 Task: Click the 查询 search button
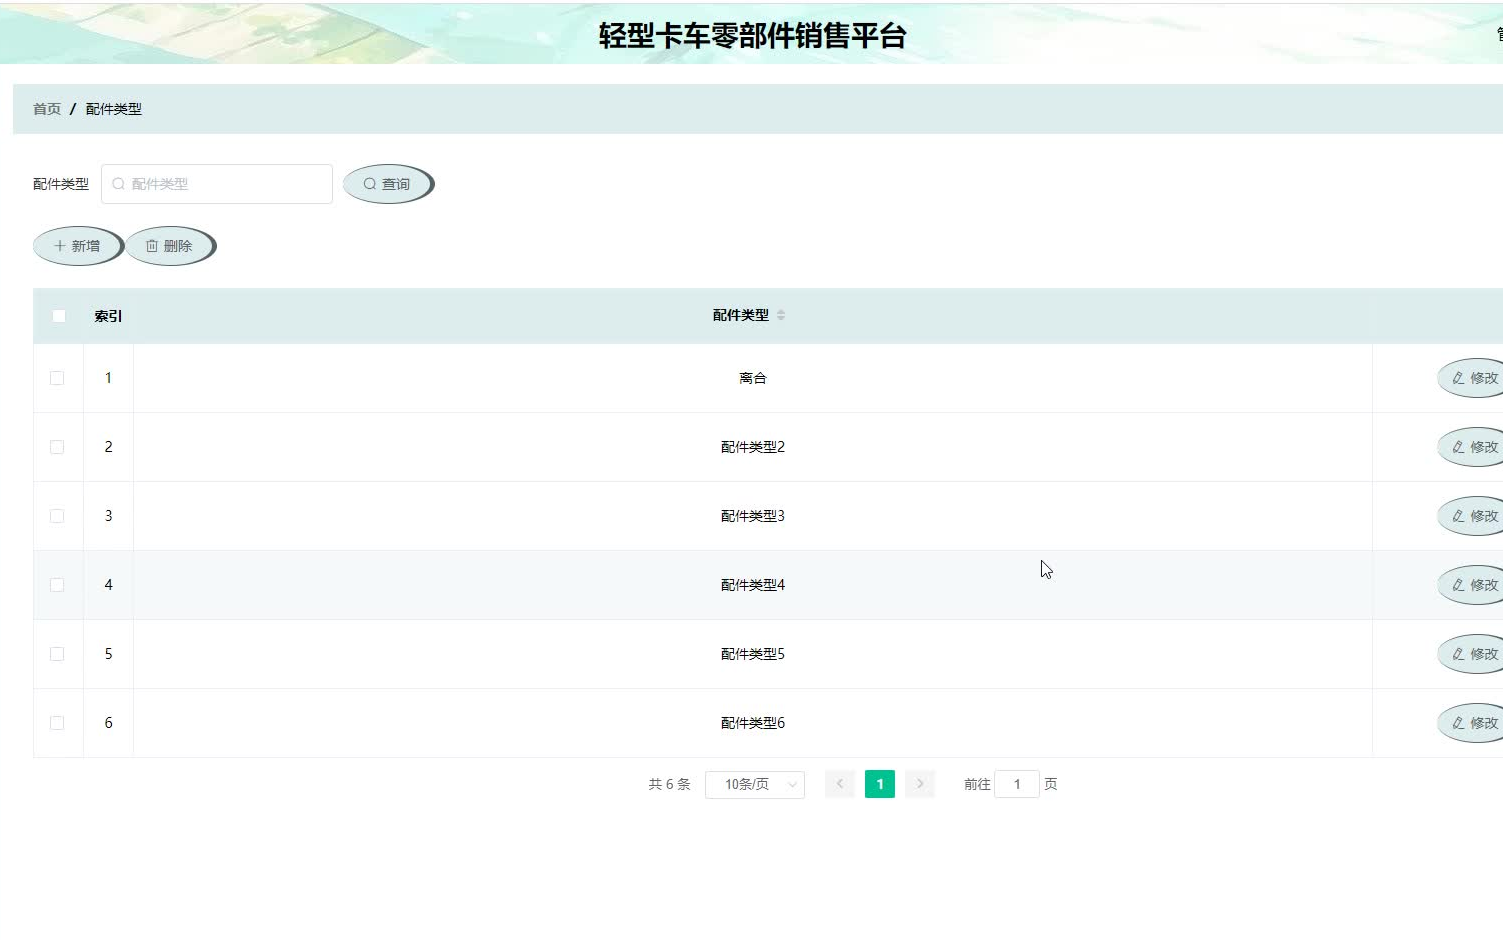click(x=388, y=184)
